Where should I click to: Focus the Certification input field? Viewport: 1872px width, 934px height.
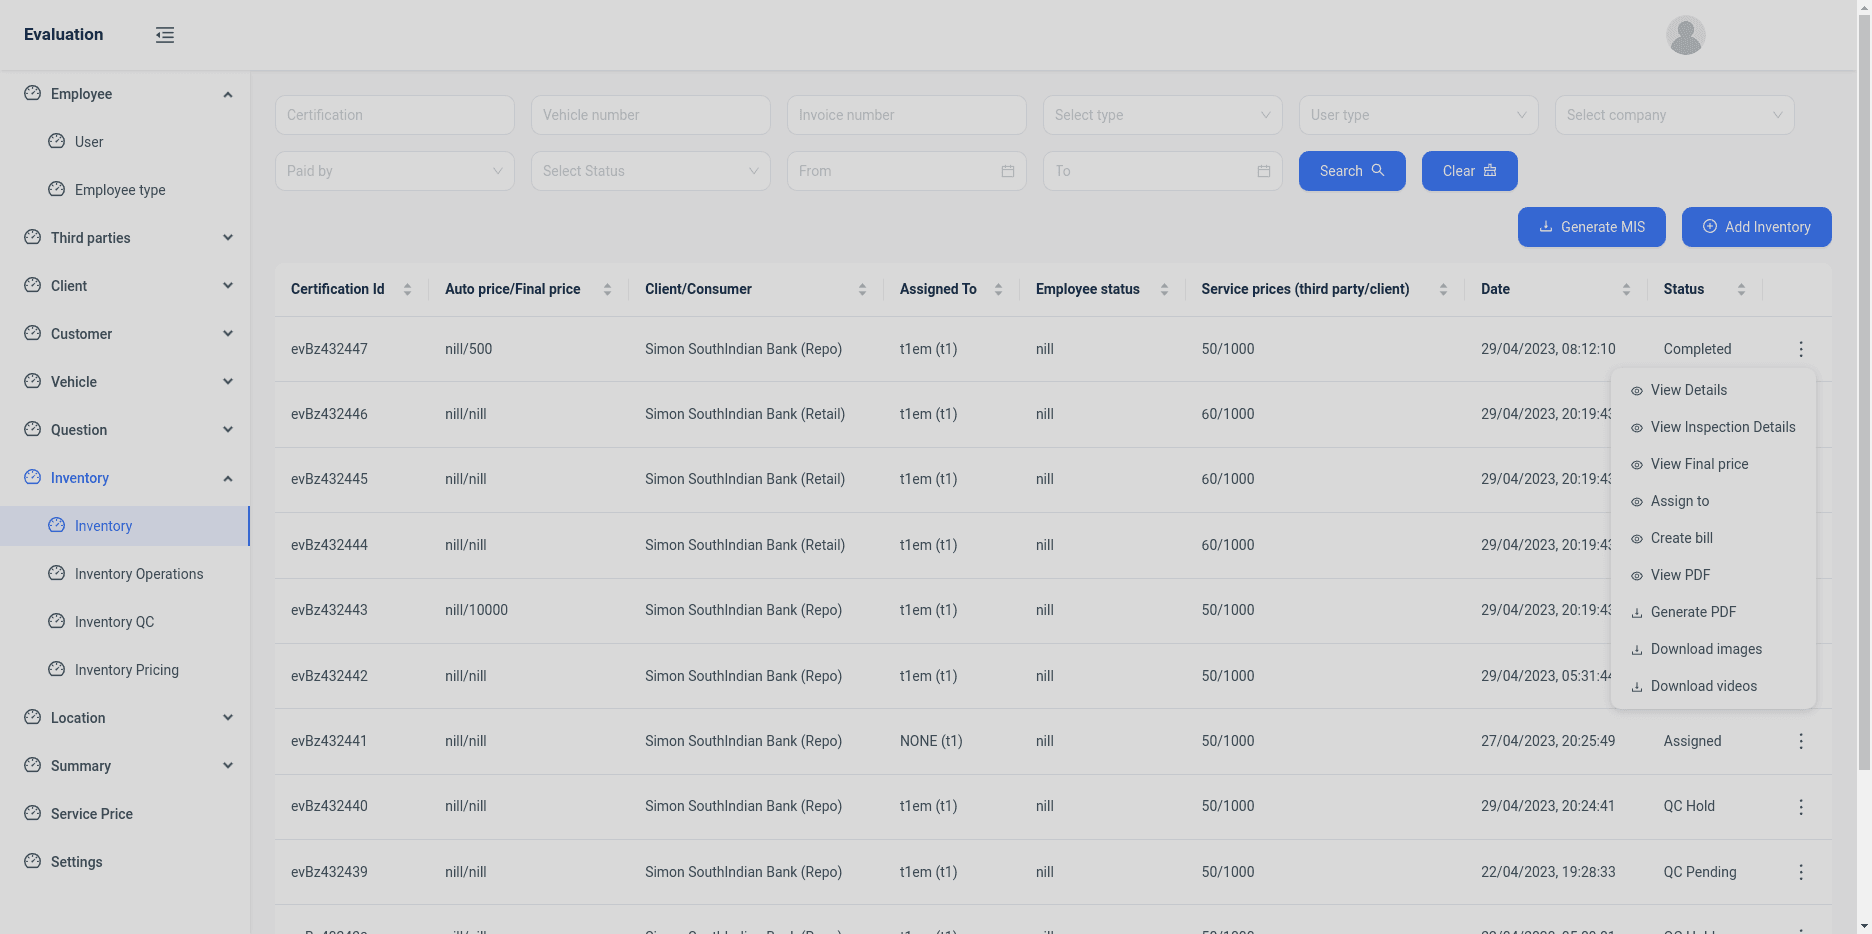[395, 115]
